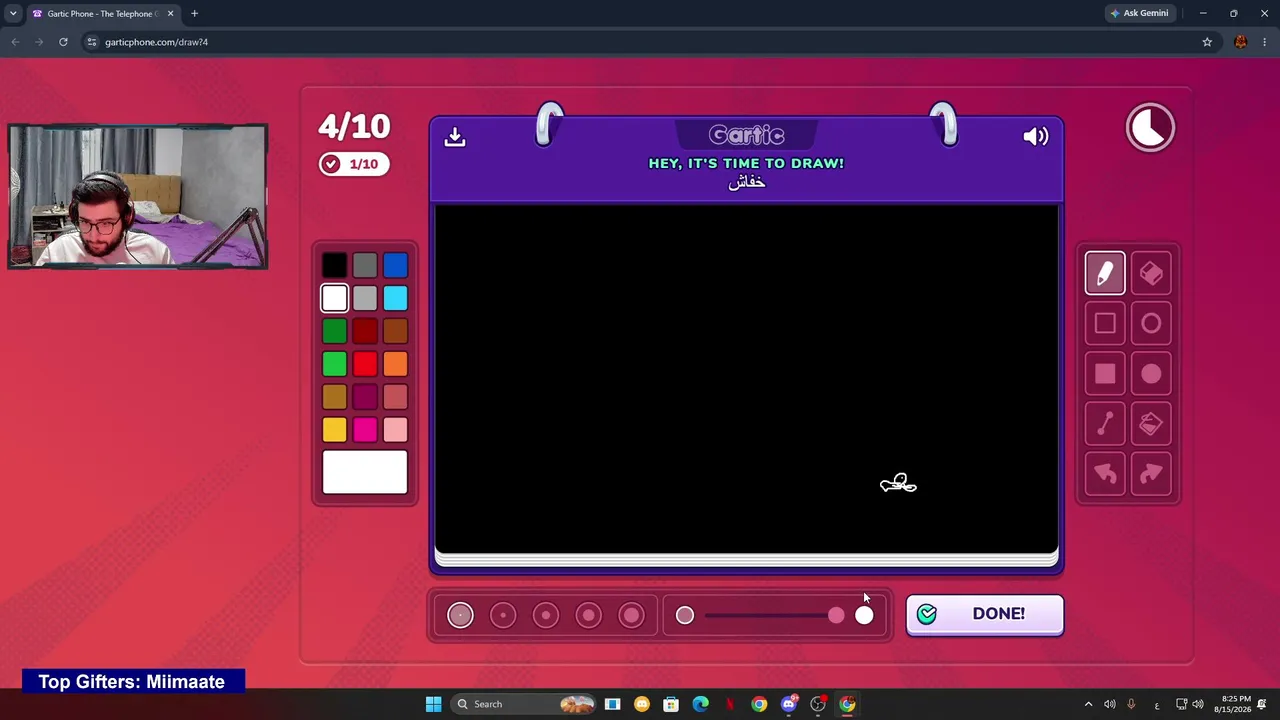Pick the maroon color swatch
Image resolution: width=1280 pixels, height=720 pixels.
(x=365, y=397)
